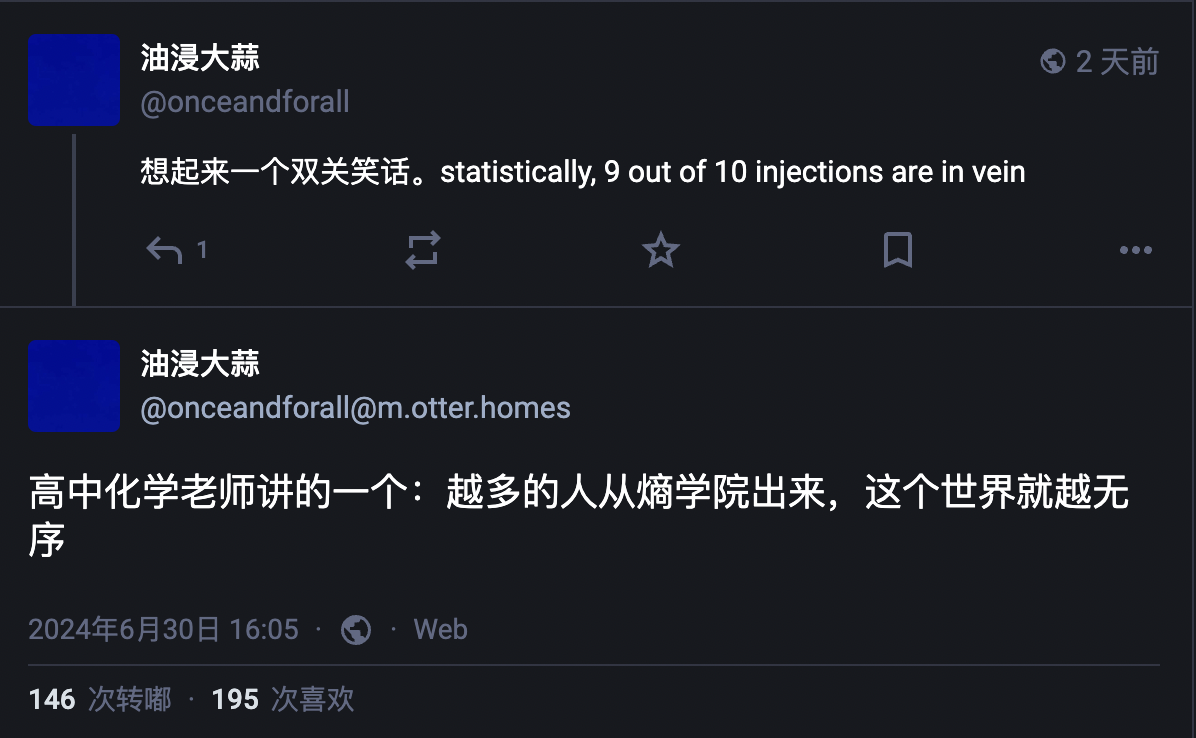Click the globe visibility icon beside 2 天前
The width and height of the screenshot is (1196, 738).
(1053, 61)
